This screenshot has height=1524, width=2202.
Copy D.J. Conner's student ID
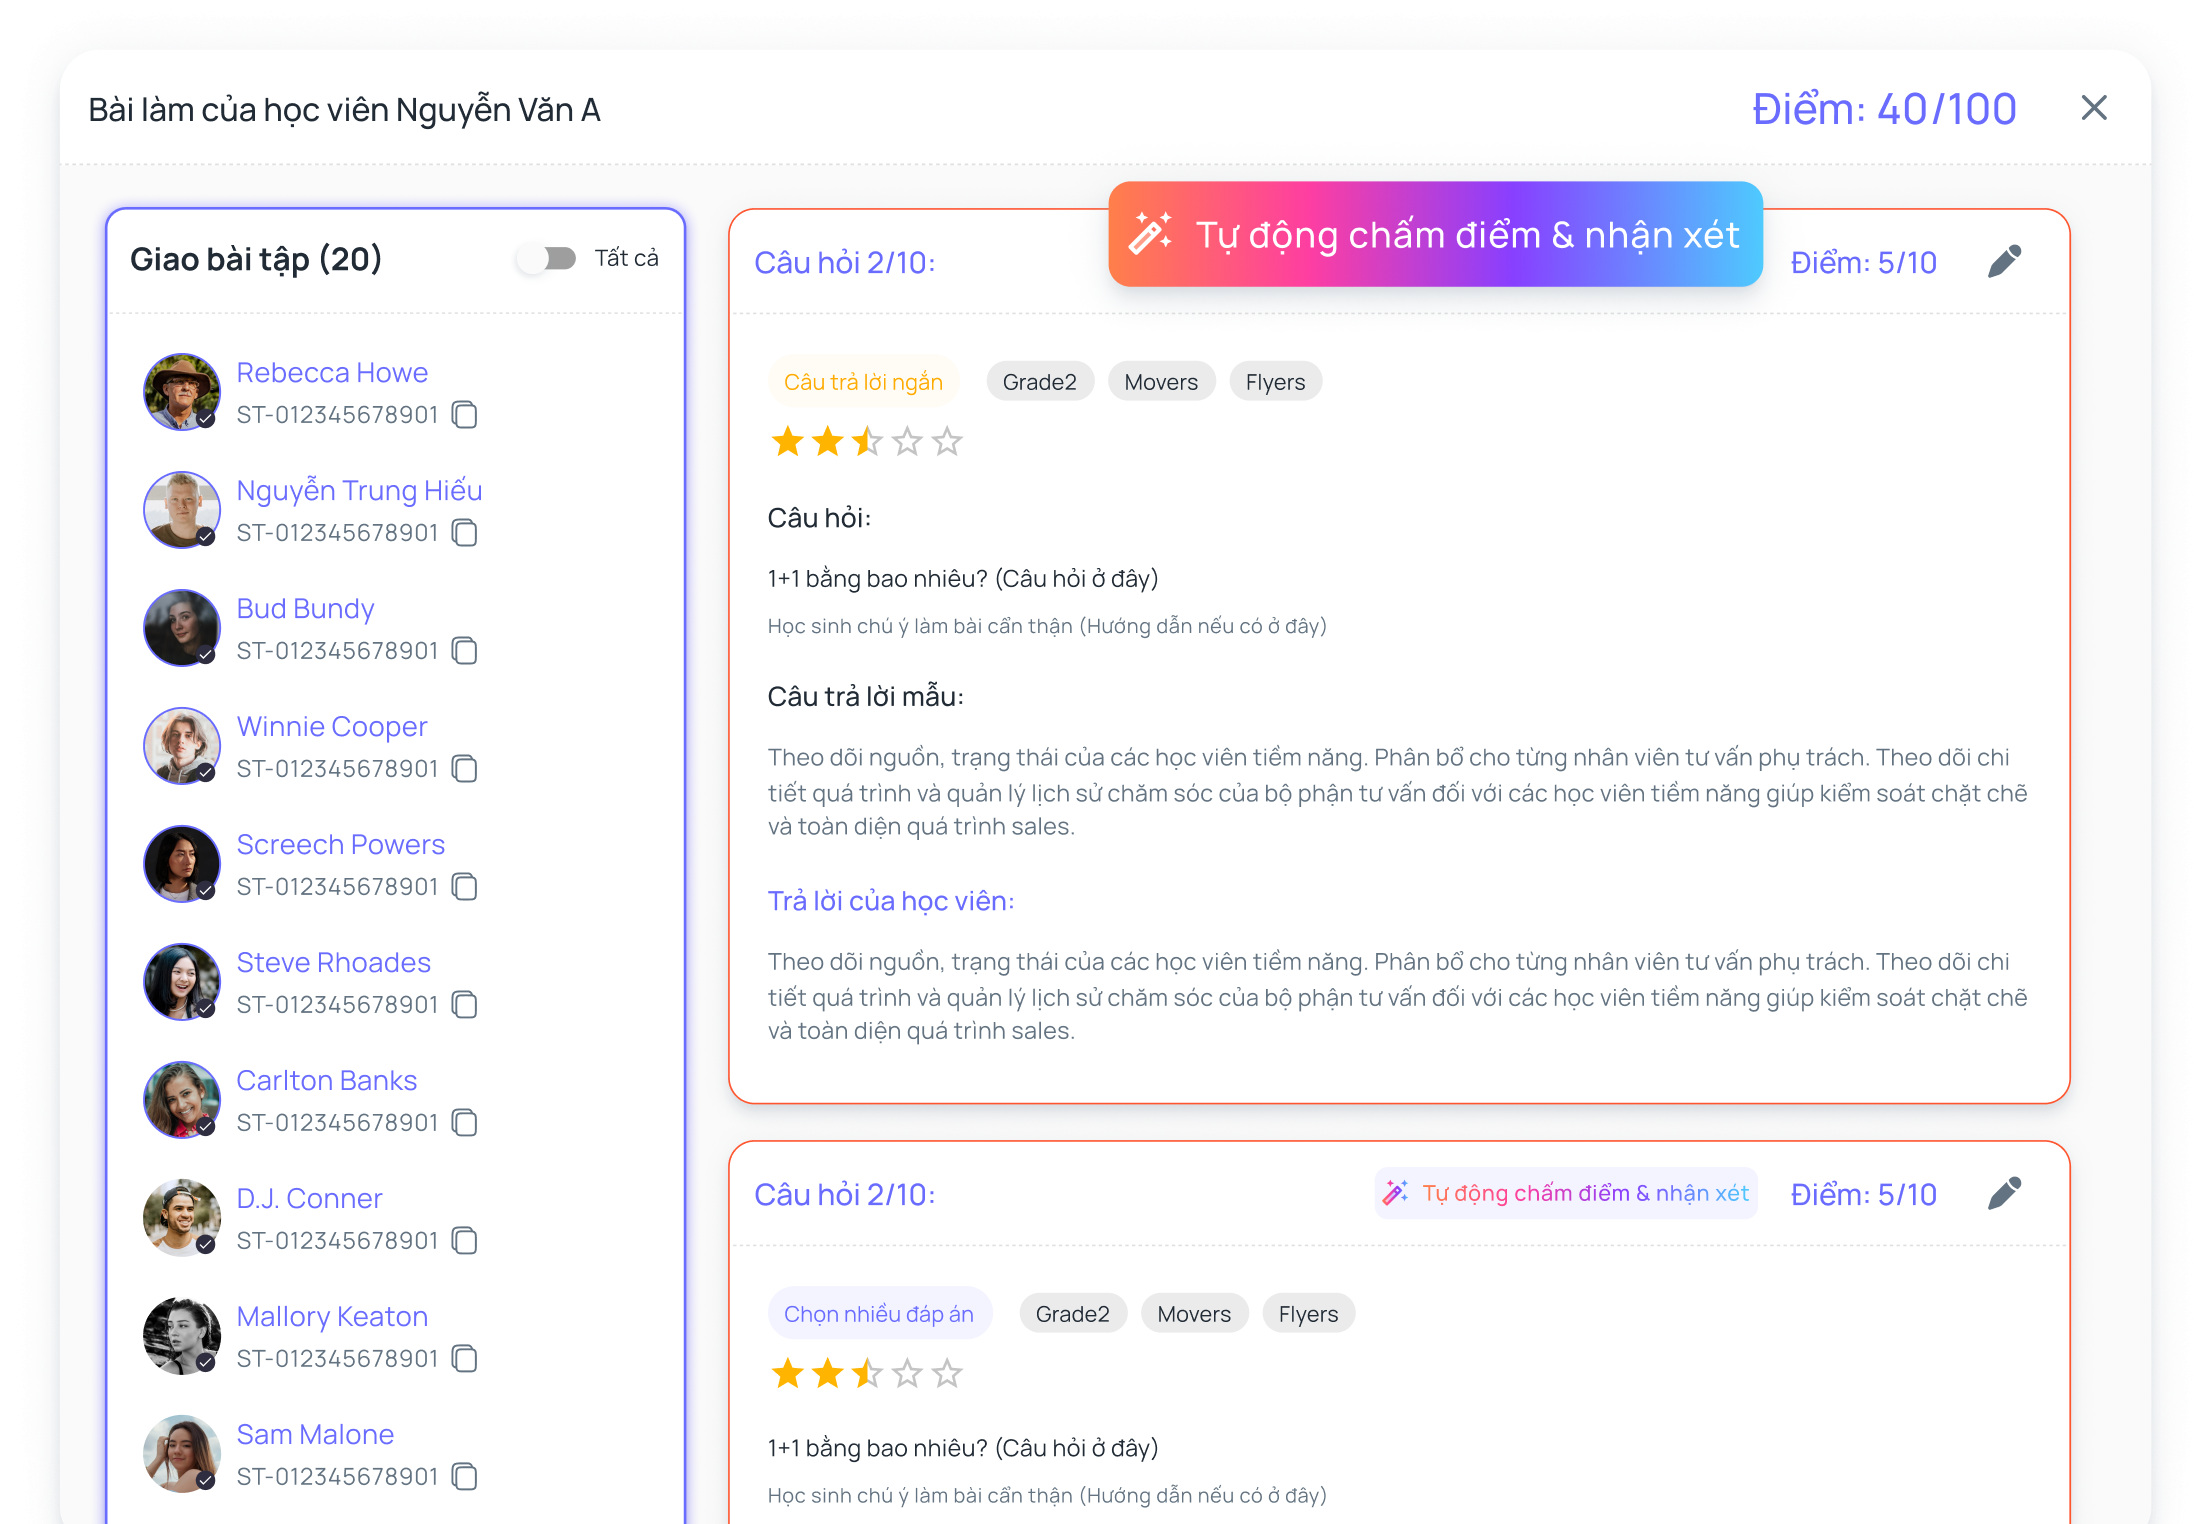pos(464,1240)
